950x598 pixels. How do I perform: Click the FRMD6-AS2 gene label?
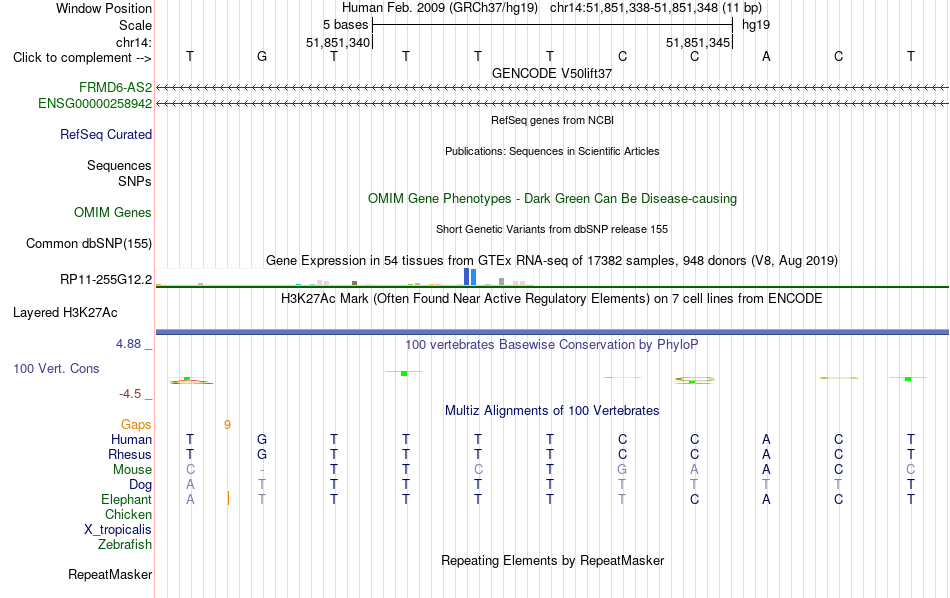(x=115, y=87)
